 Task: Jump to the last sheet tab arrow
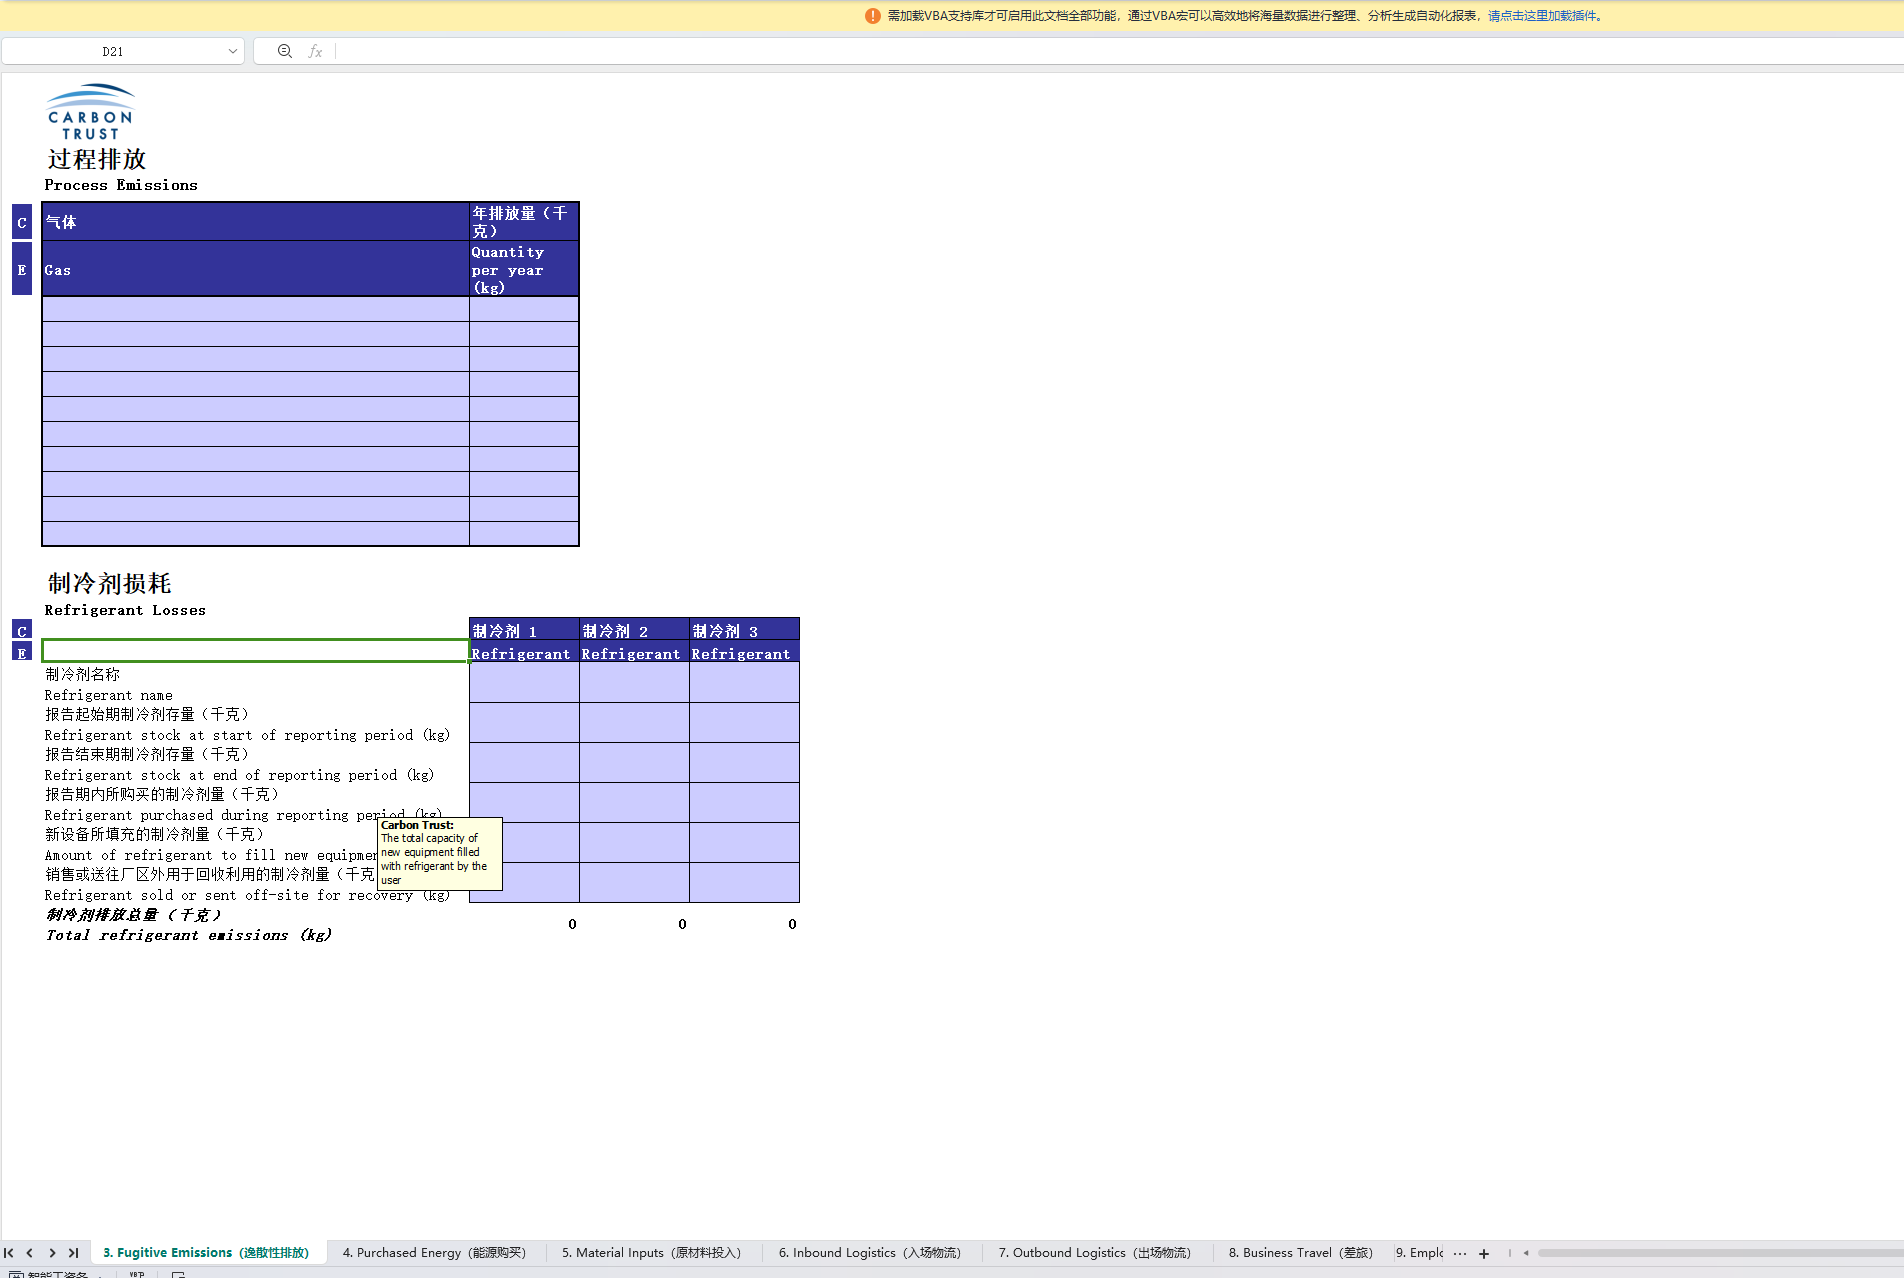[x=73, y=1253]
